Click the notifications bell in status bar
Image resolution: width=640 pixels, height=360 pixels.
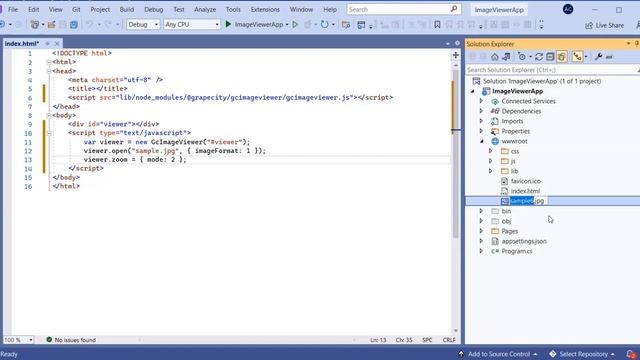631,354
